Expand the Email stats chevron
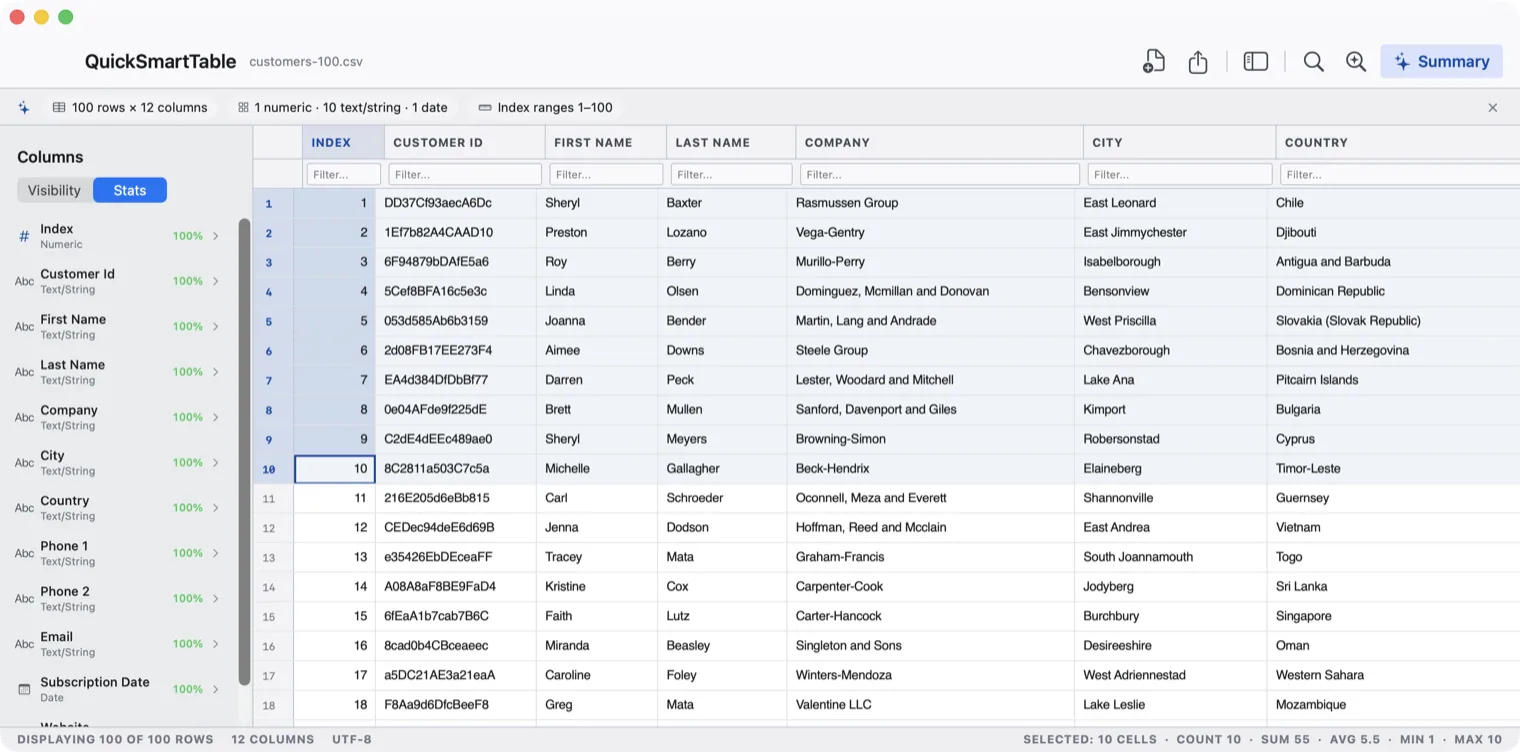 (215, 644)
